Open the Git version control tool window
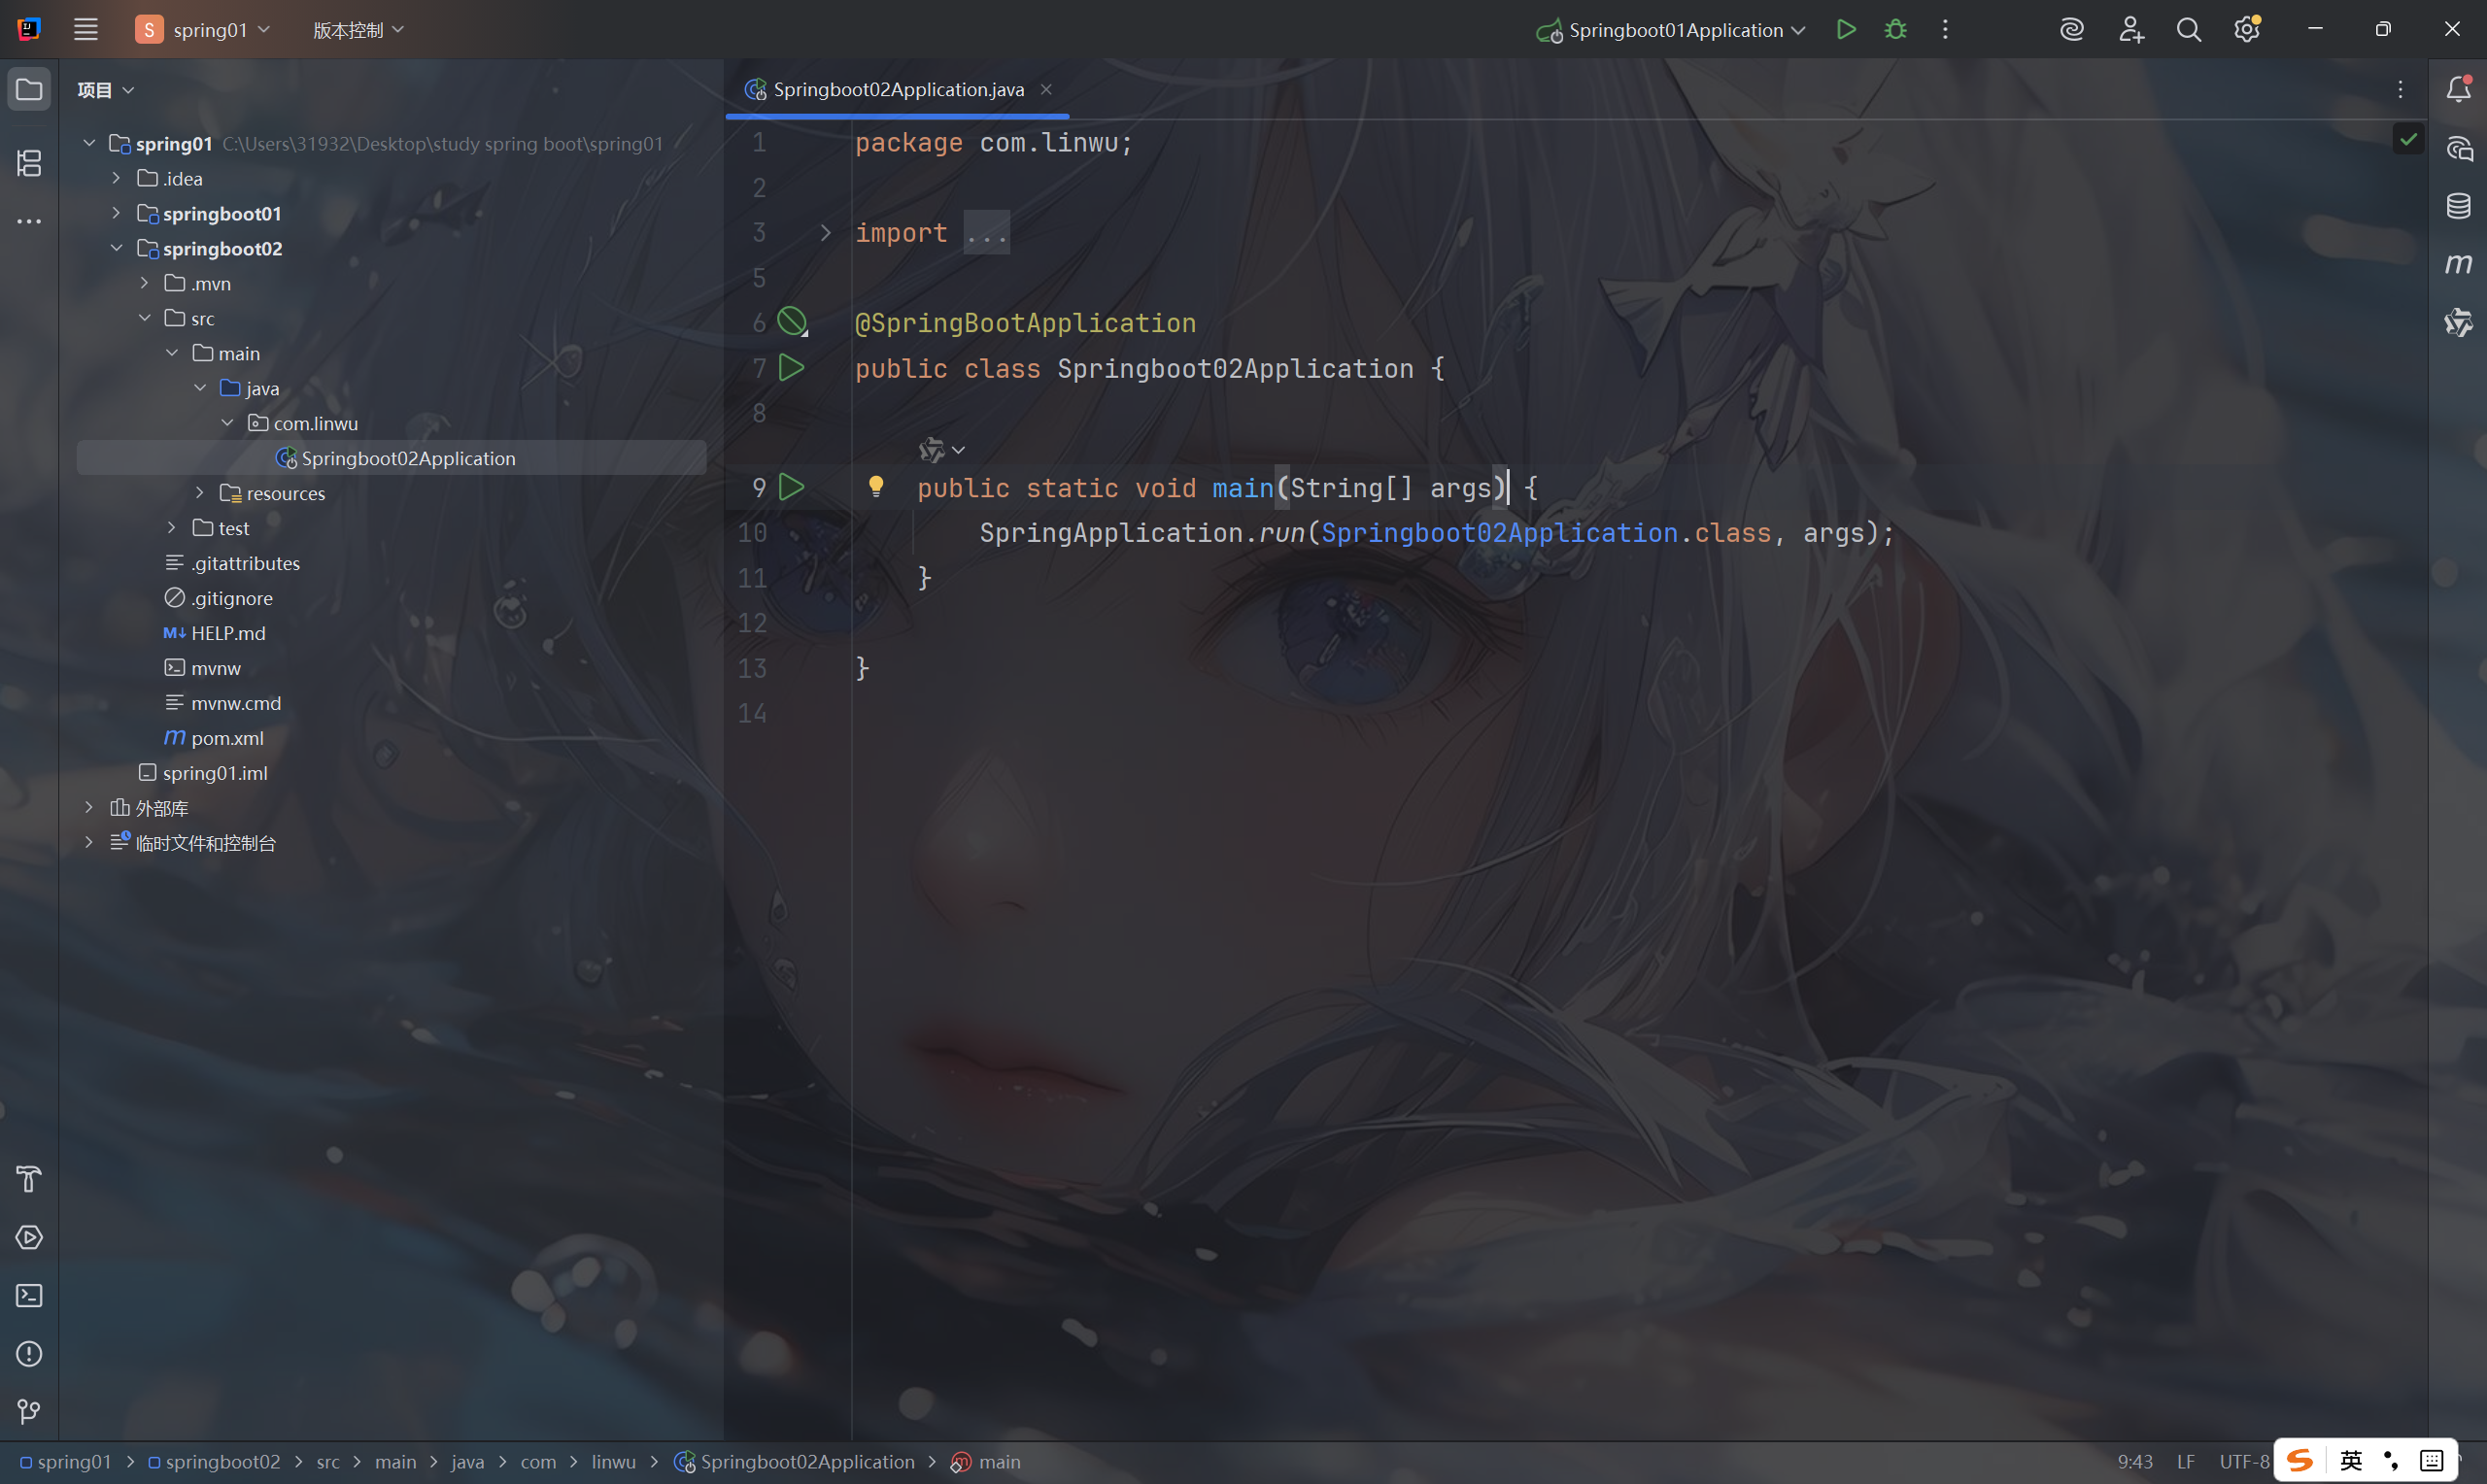The height and width of the screenshot is (1484, 2487). click(29, 1411)
